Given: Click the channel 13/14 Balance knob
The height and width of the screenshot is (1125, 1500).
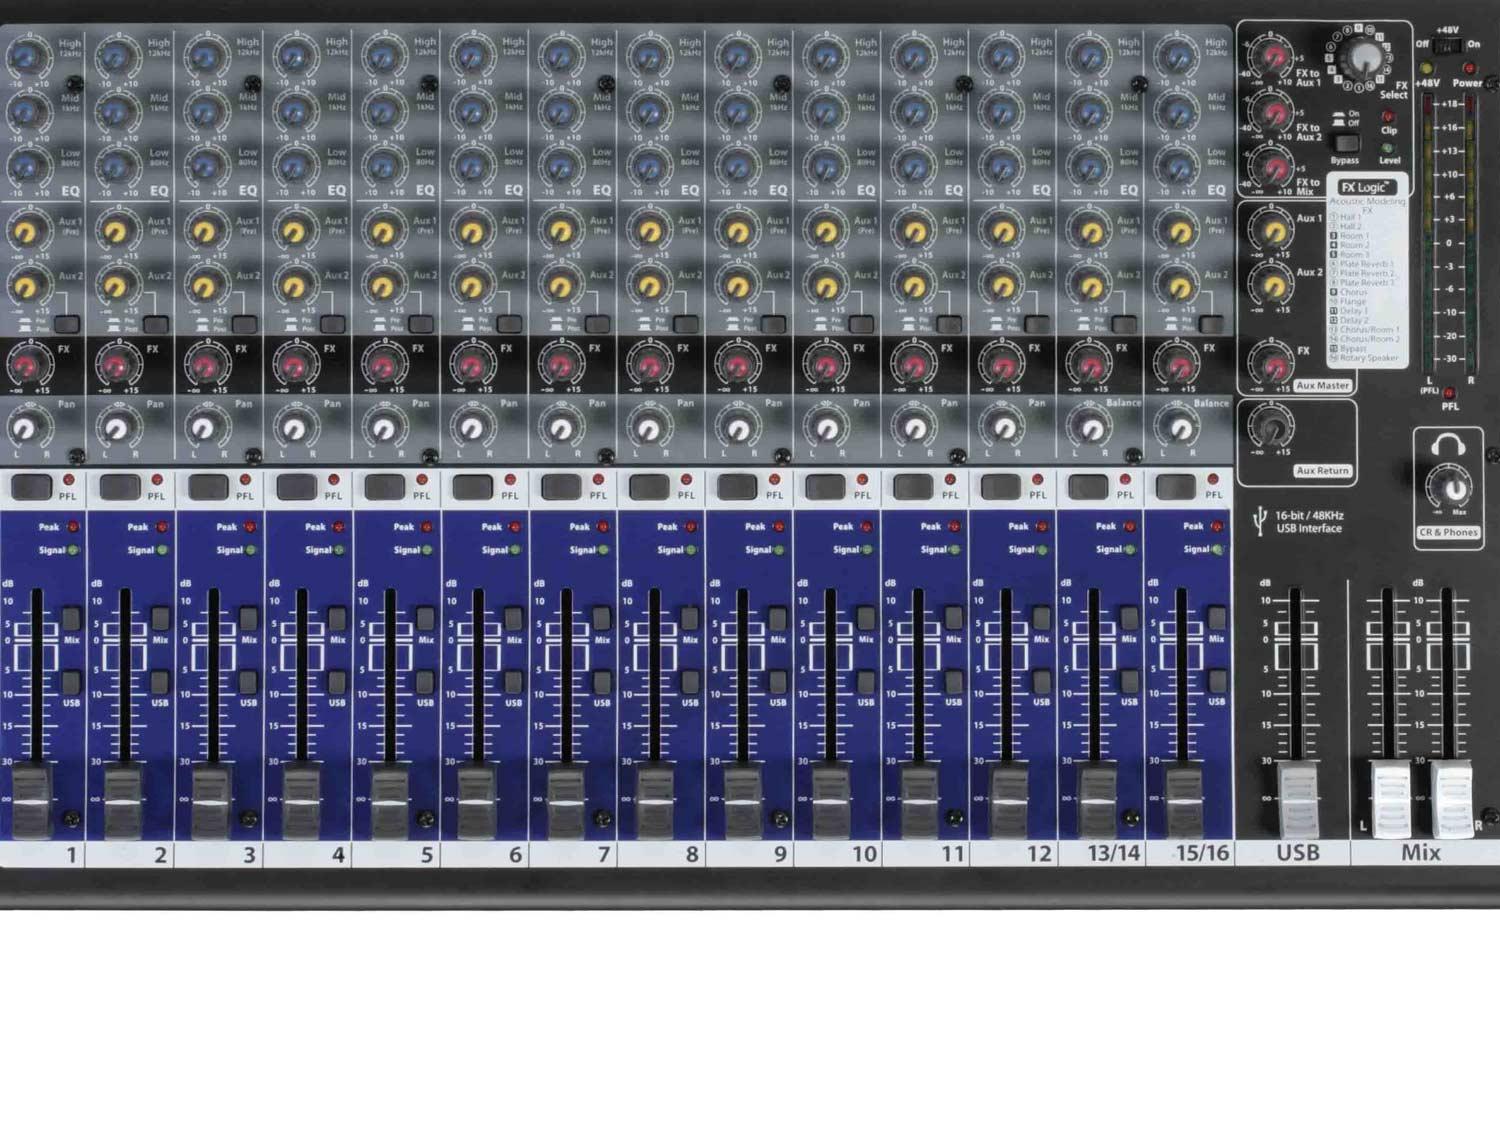Looking at the screenshot, I should pyautogui.click(x=1090, y=429).
